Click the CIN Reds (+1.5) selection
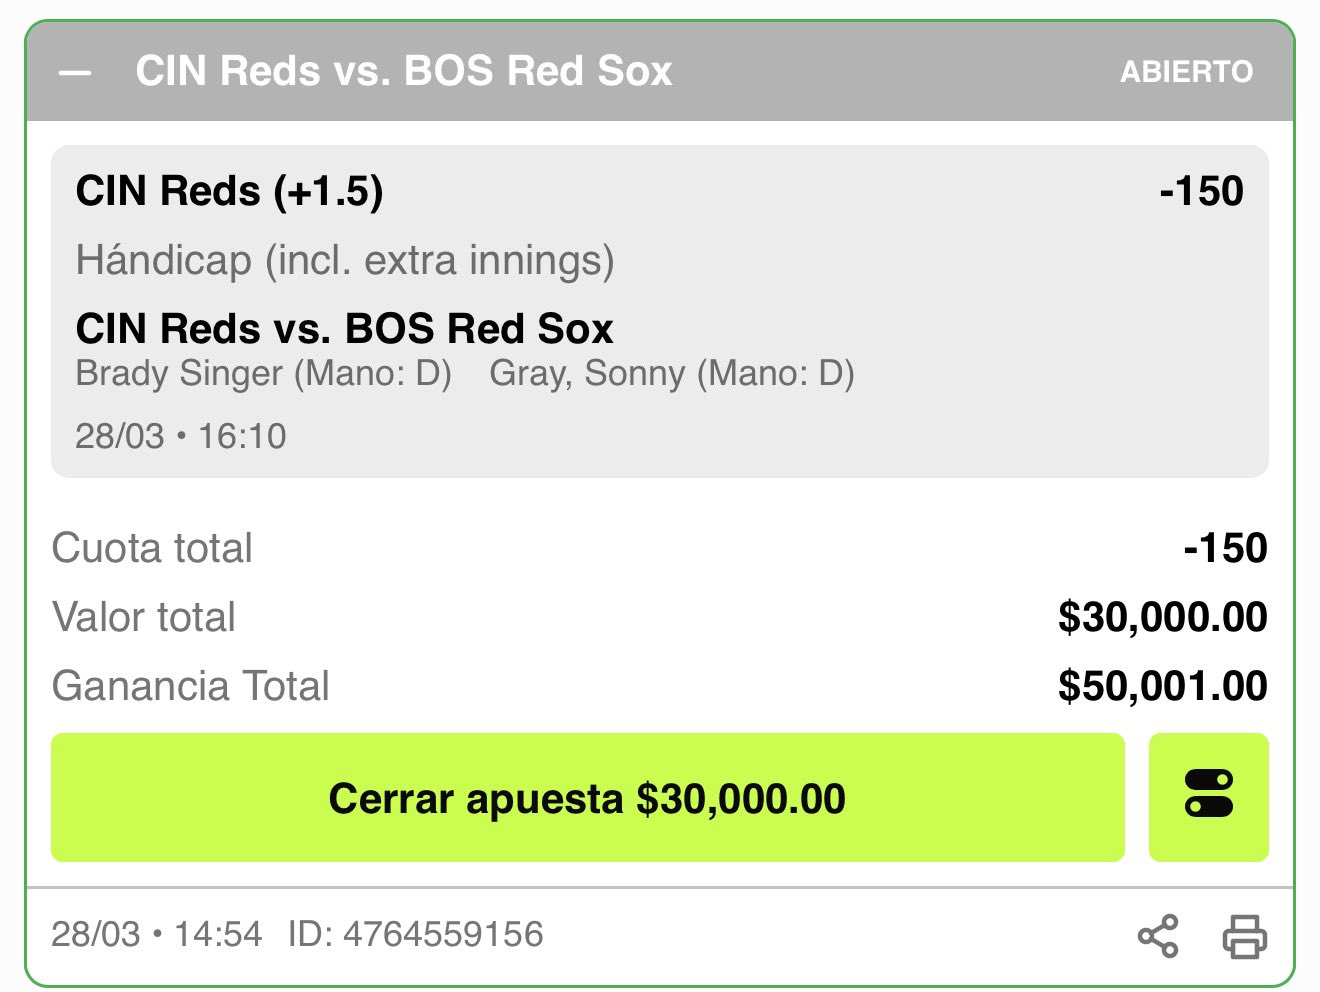Image resolution: width=1320 pixels, height=992 pixels. (x=229, y=191)
